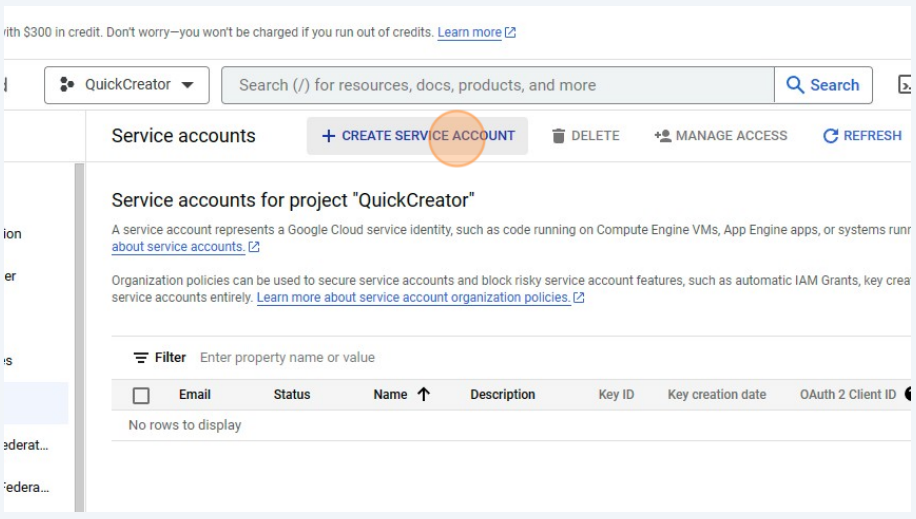Image resolution: width=916 pixels, height=519 pixels.
Task: Click the Refresh circular arrow icon
Action: click(x=830, y=136)
